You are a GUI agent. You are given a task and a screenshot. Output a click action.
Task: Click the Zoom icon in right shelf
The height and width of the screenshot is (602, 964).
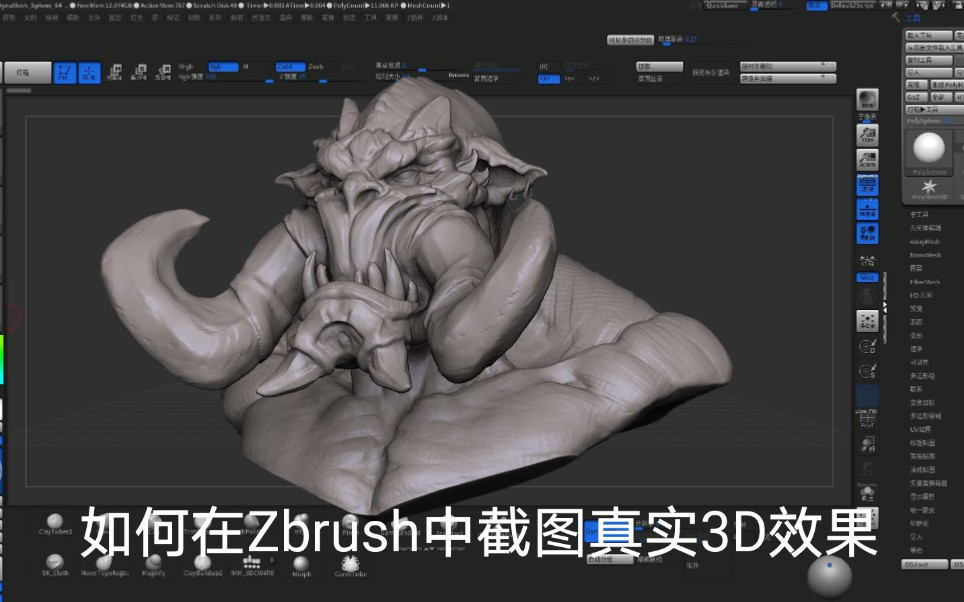[867, 135]
